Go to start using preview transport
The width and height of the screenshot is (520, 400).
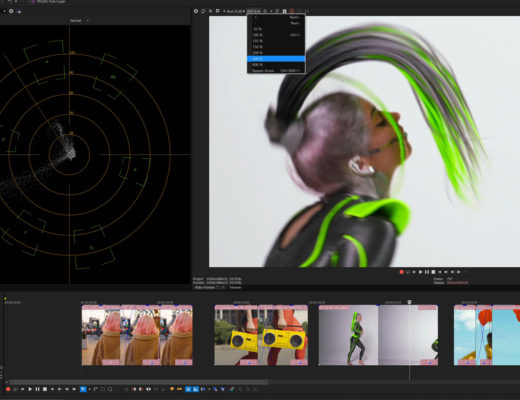tap(439, 272)
